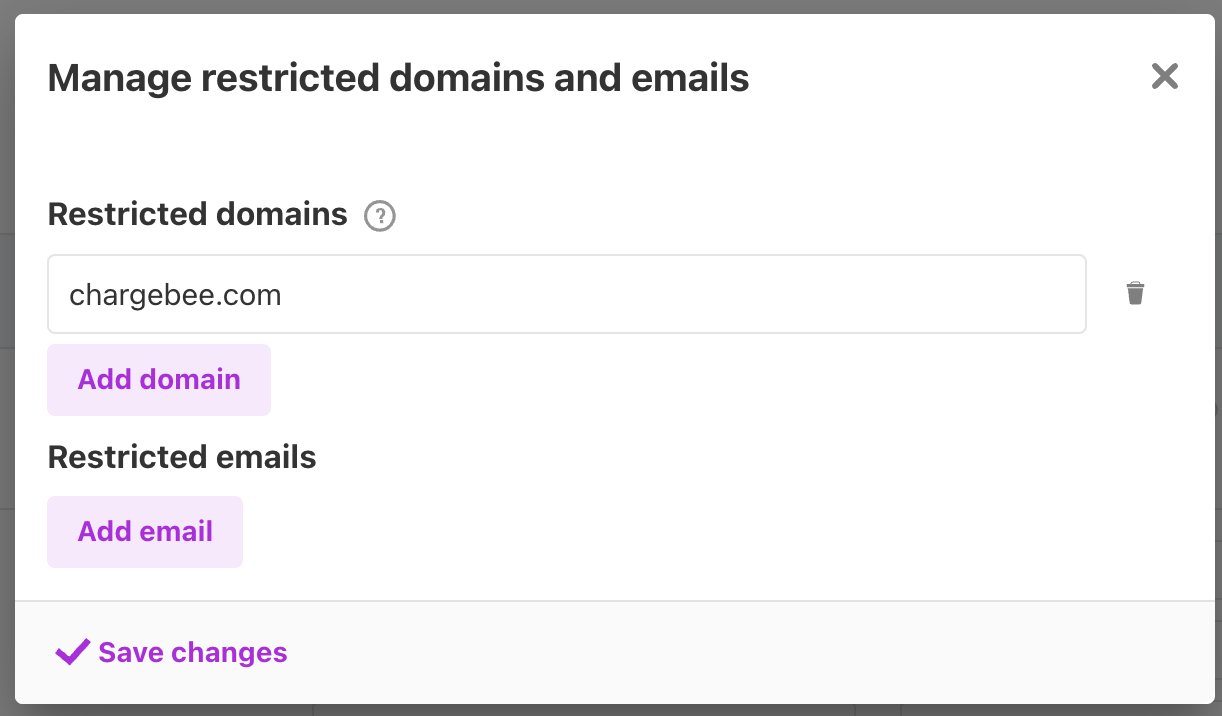Close the Manage restricted domains dialog
The width and height of the screenshot is (1222, 716).
1164,77
